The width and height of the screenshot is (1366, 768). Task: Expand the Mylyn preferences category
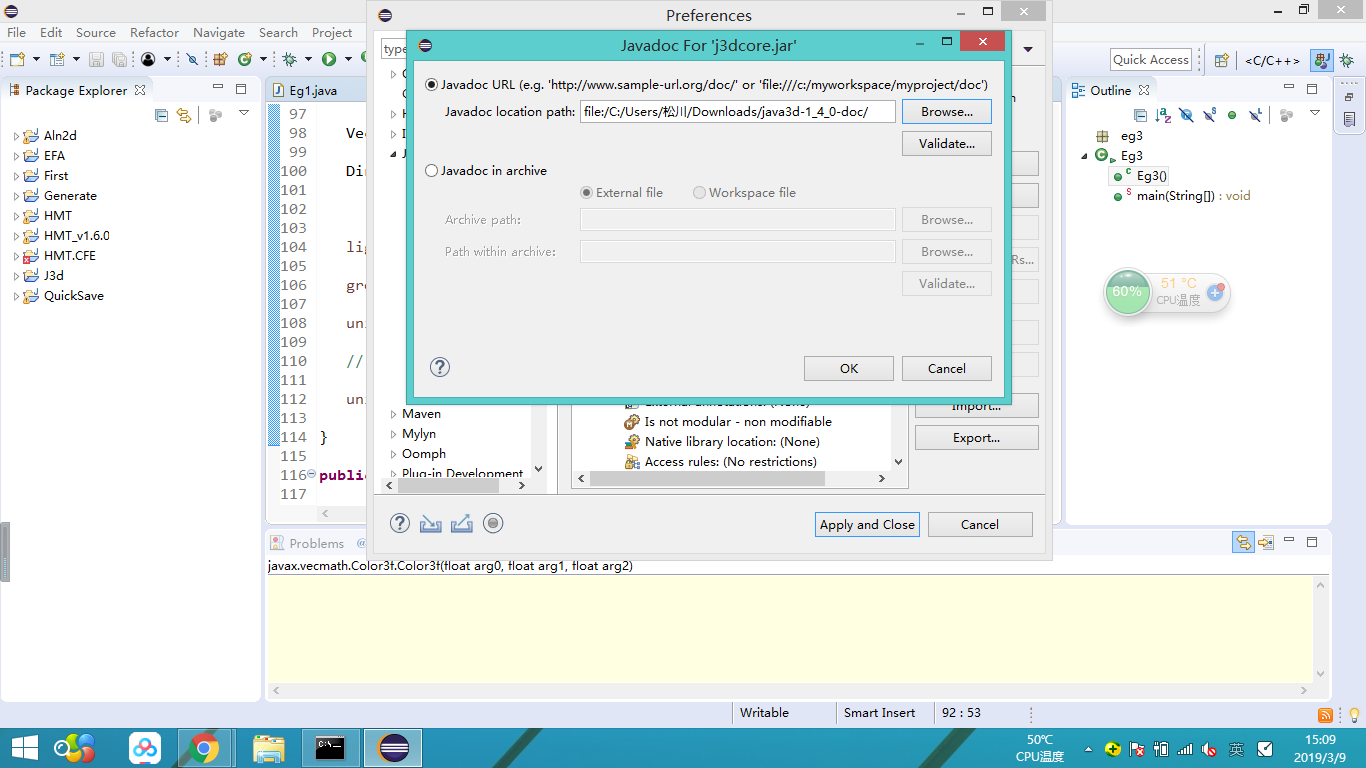tap(392, 433)
